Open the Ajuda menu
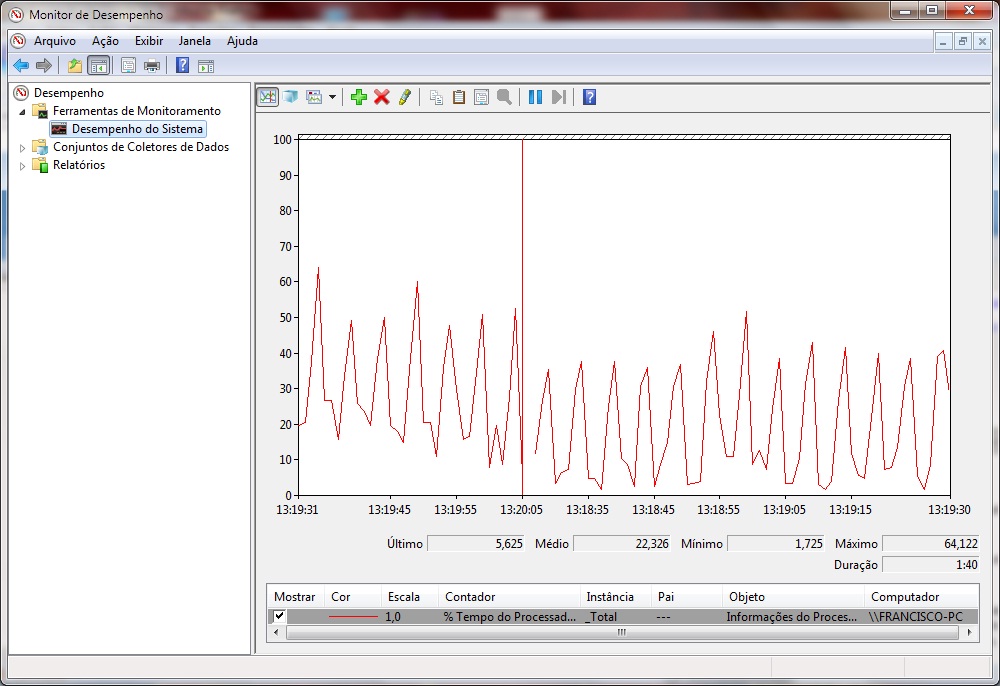Viewport: 1000px width, 686px height. (242, 41)
